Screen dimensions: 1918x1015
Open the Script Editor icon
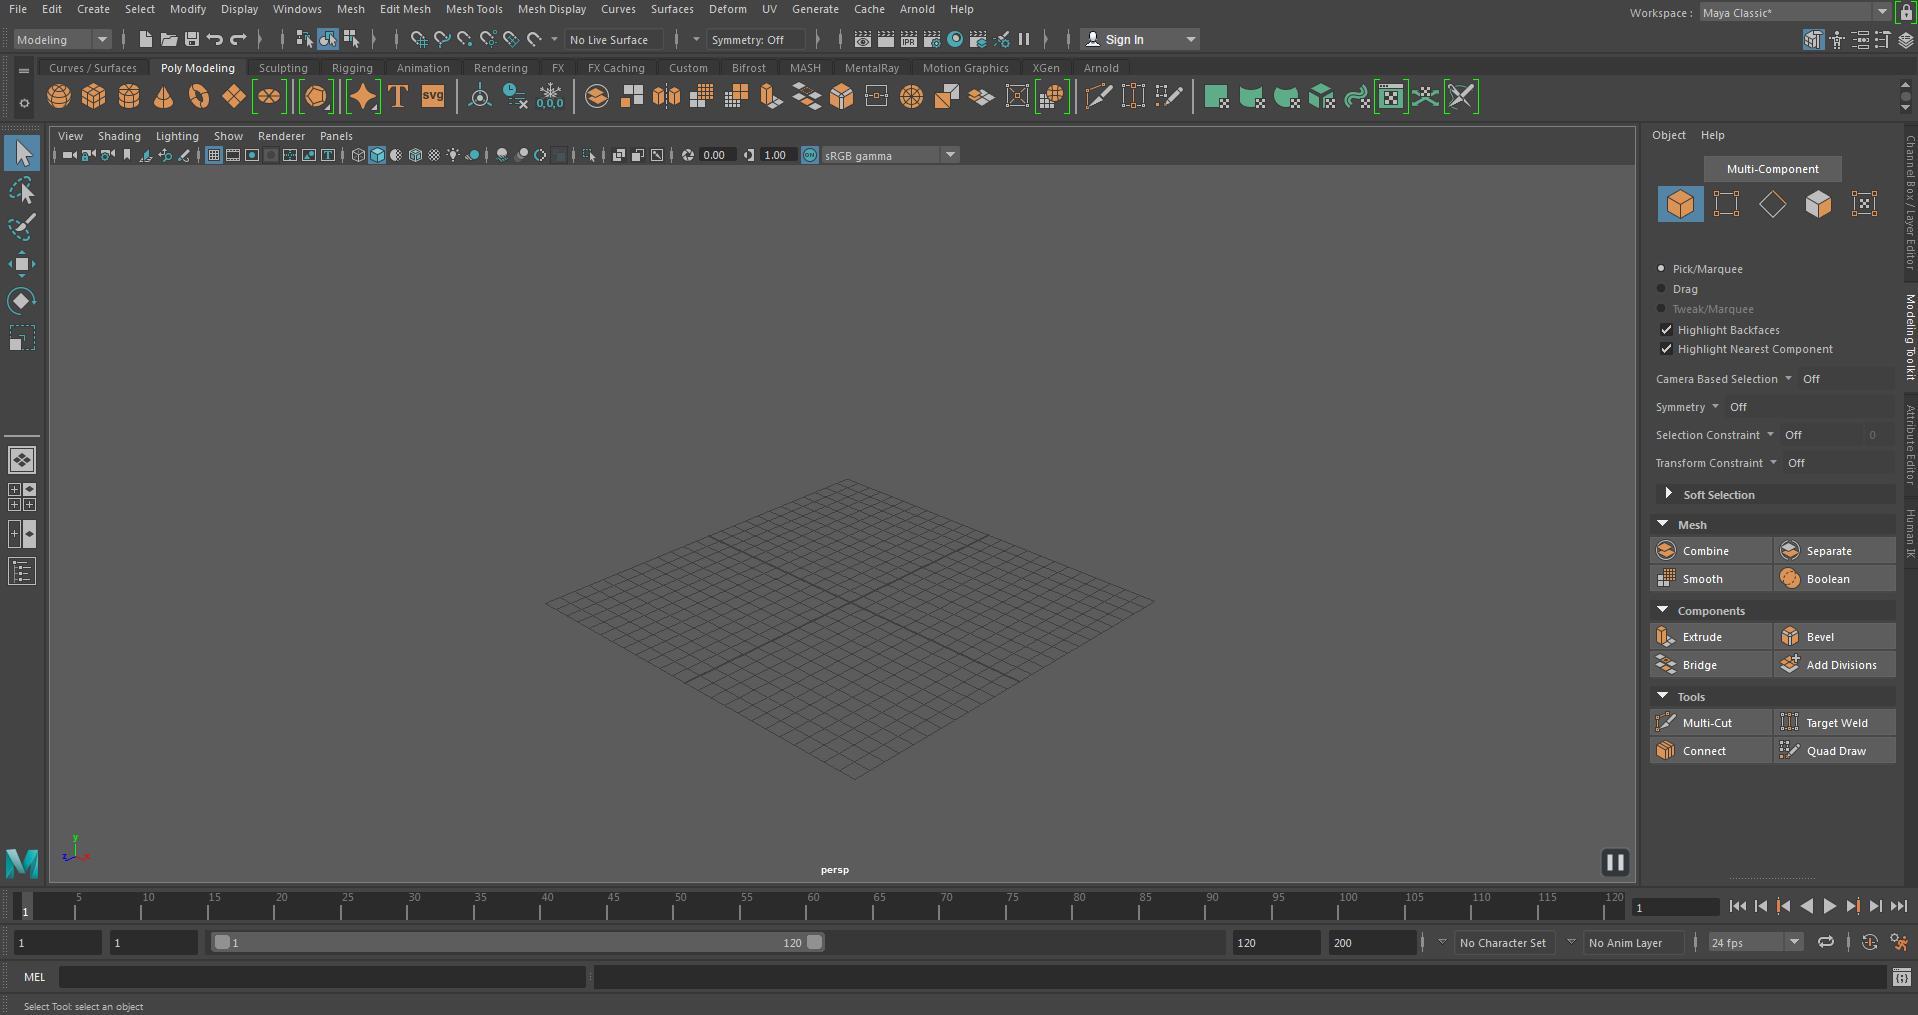point(1902,977)
